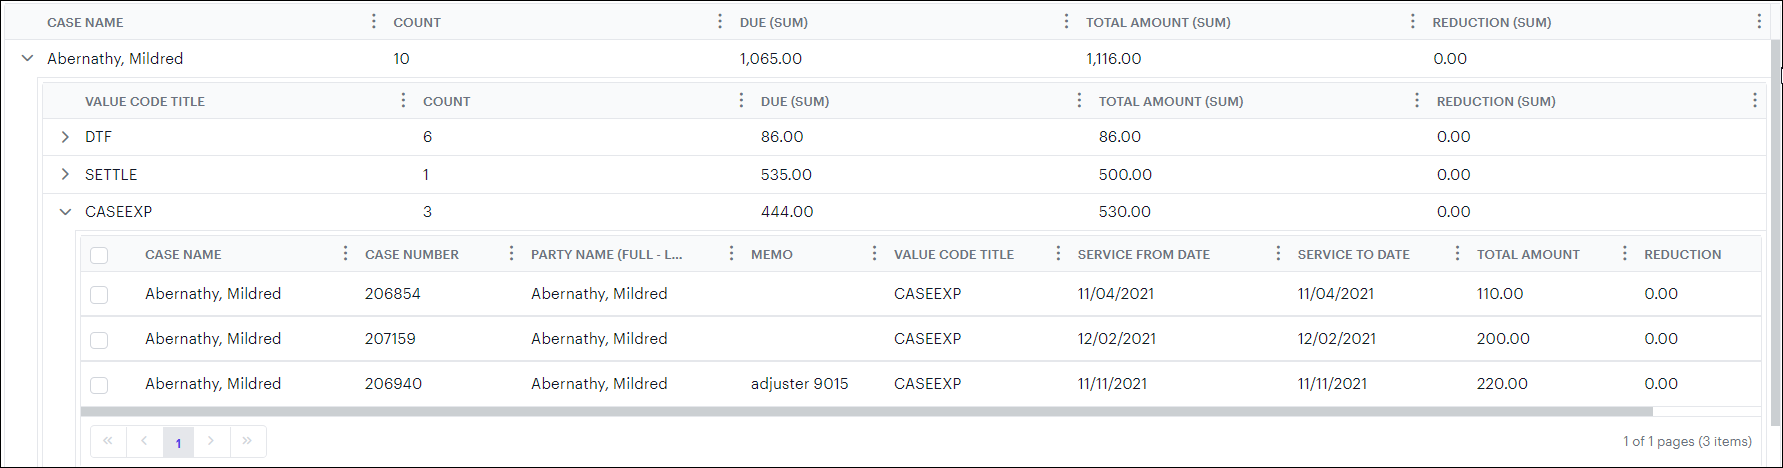Sort by SERVICE TO DATE column header
The width and height of the screenshot is (1783, 468).
(x=1353, y=254)
